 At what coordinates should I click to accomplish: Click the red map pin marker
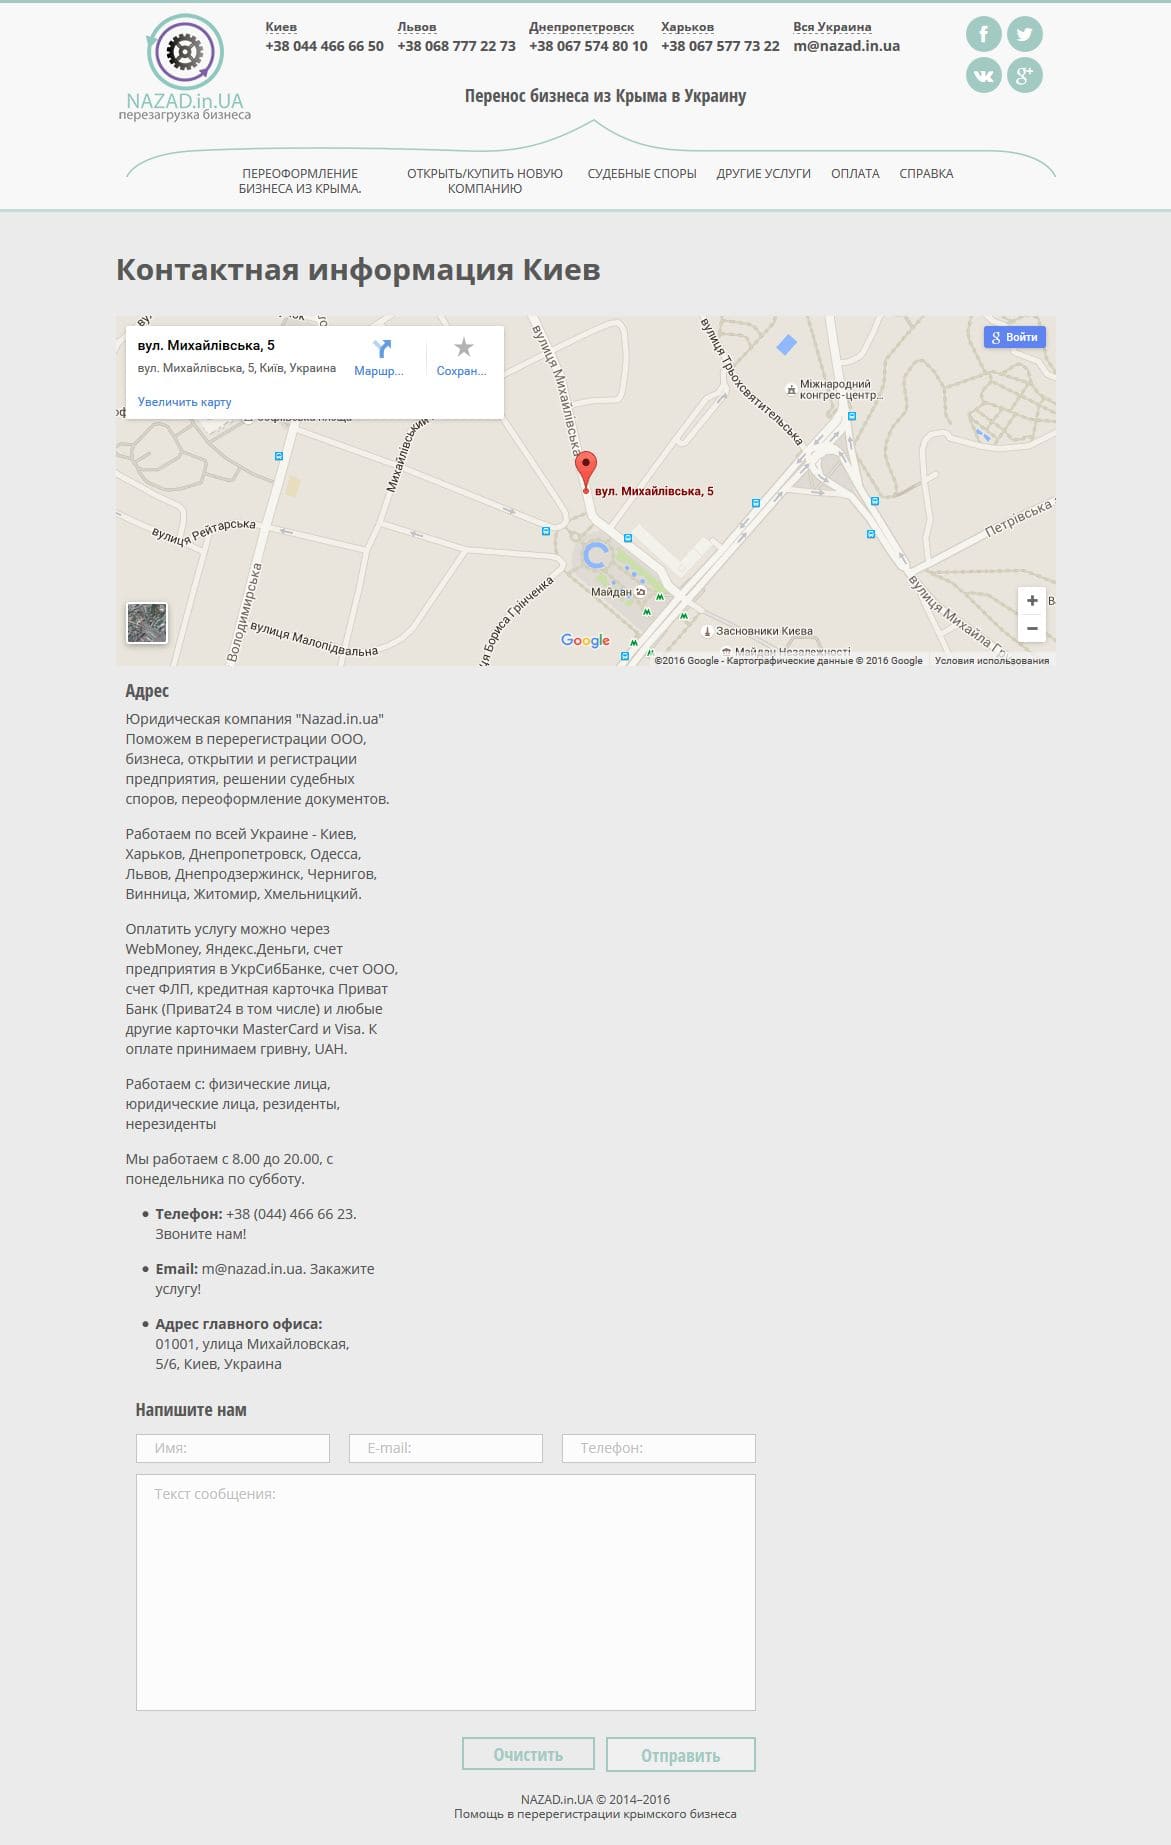coord(586,469)
